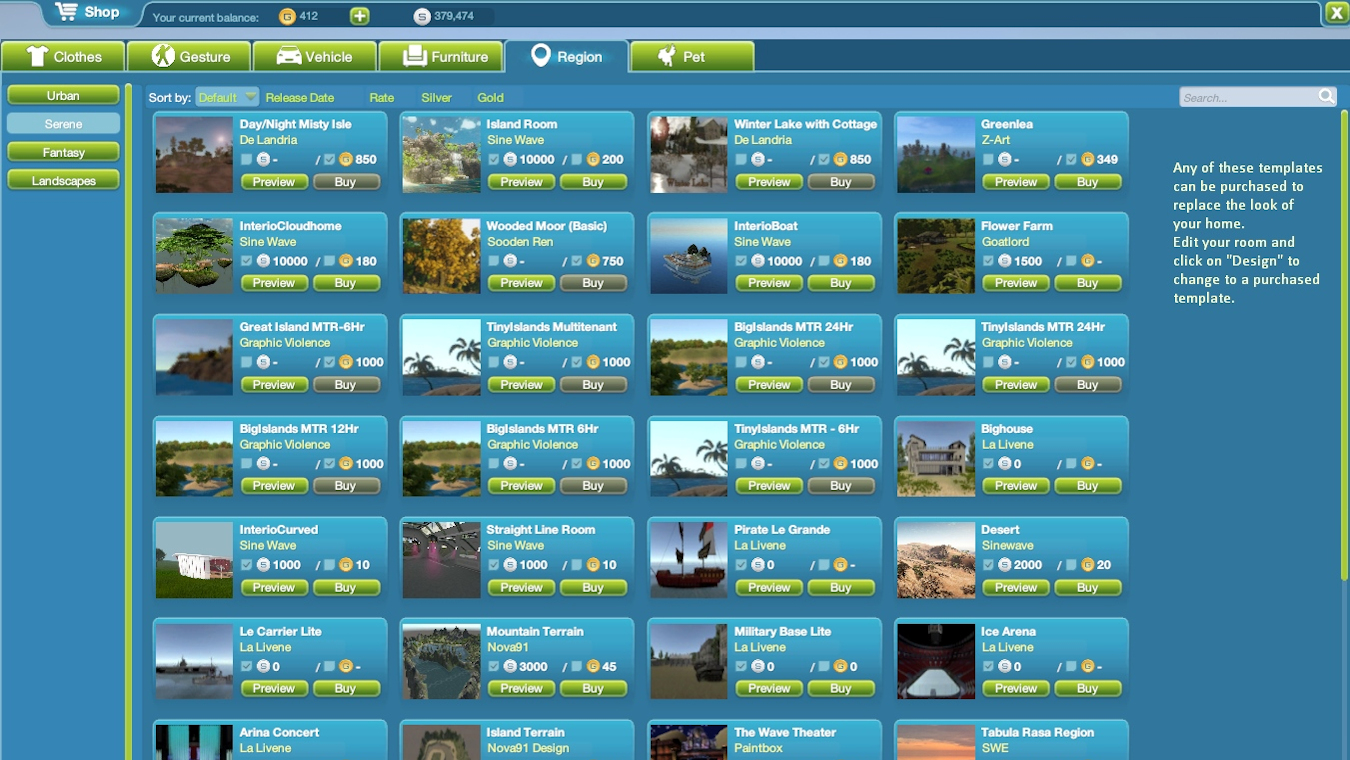Go to the Pet tab
This screenshot has width=1350, height=760.
[x=692, y=57]
